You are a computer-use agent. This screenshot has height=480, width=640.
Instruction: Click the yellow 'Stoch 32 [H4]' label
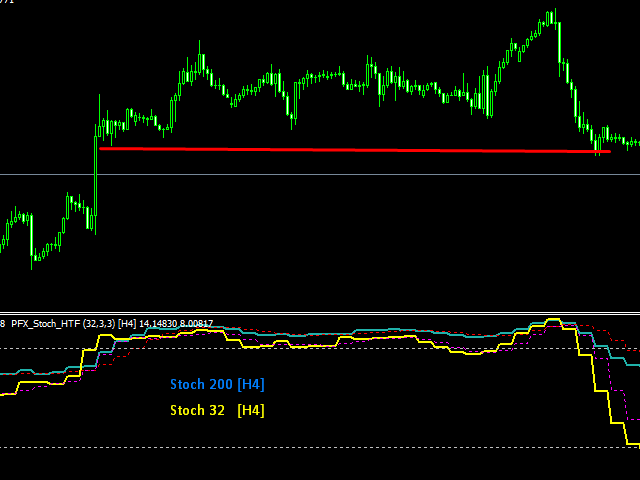[x=217, y=410]
